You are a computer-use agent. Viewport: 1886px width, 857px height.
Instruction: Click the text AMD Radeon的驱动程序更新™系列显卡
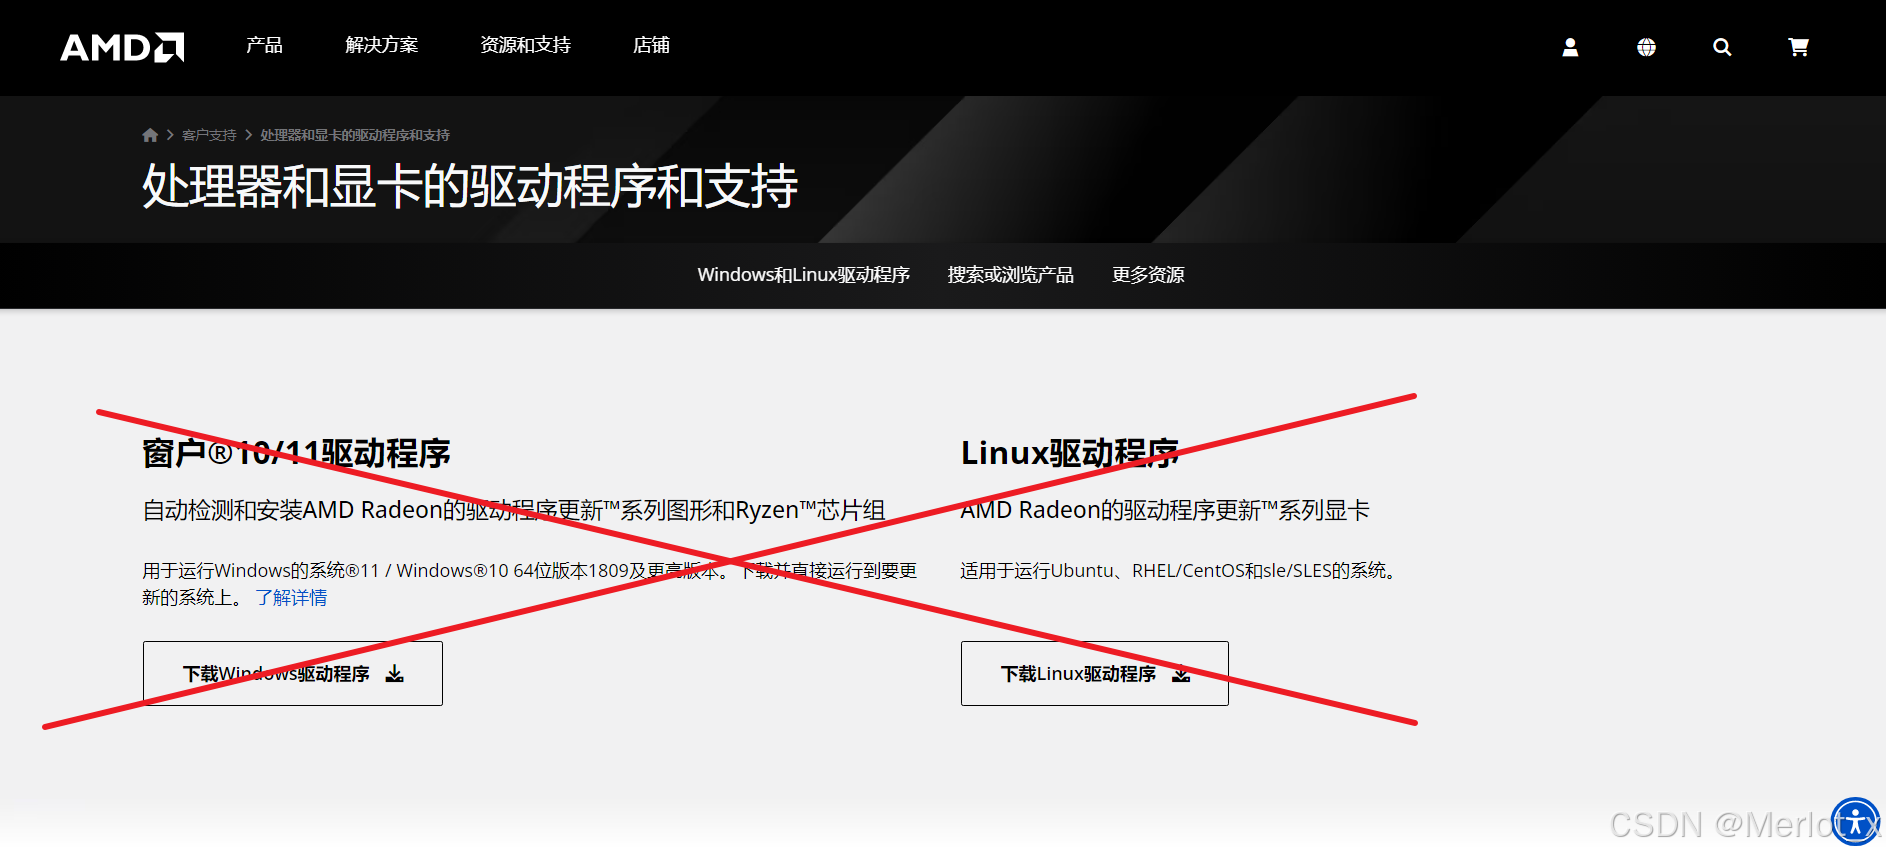[x=1165, y=511]
